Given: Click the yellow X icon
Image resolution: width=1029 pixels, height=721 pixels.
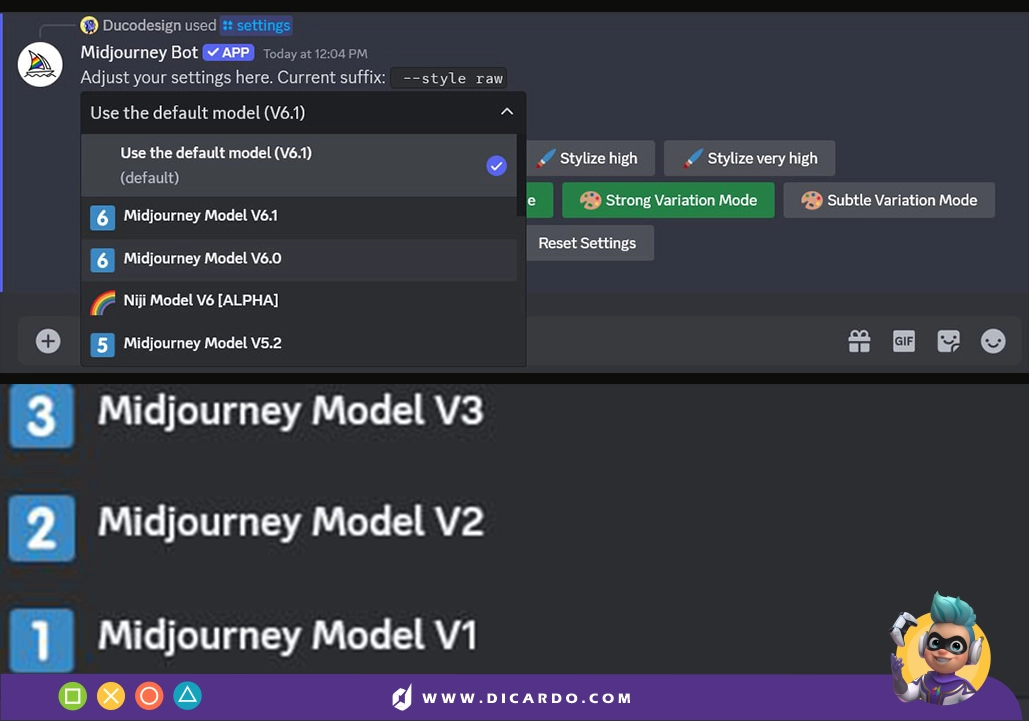Looking at the screenshot, I should pos(111,696).
